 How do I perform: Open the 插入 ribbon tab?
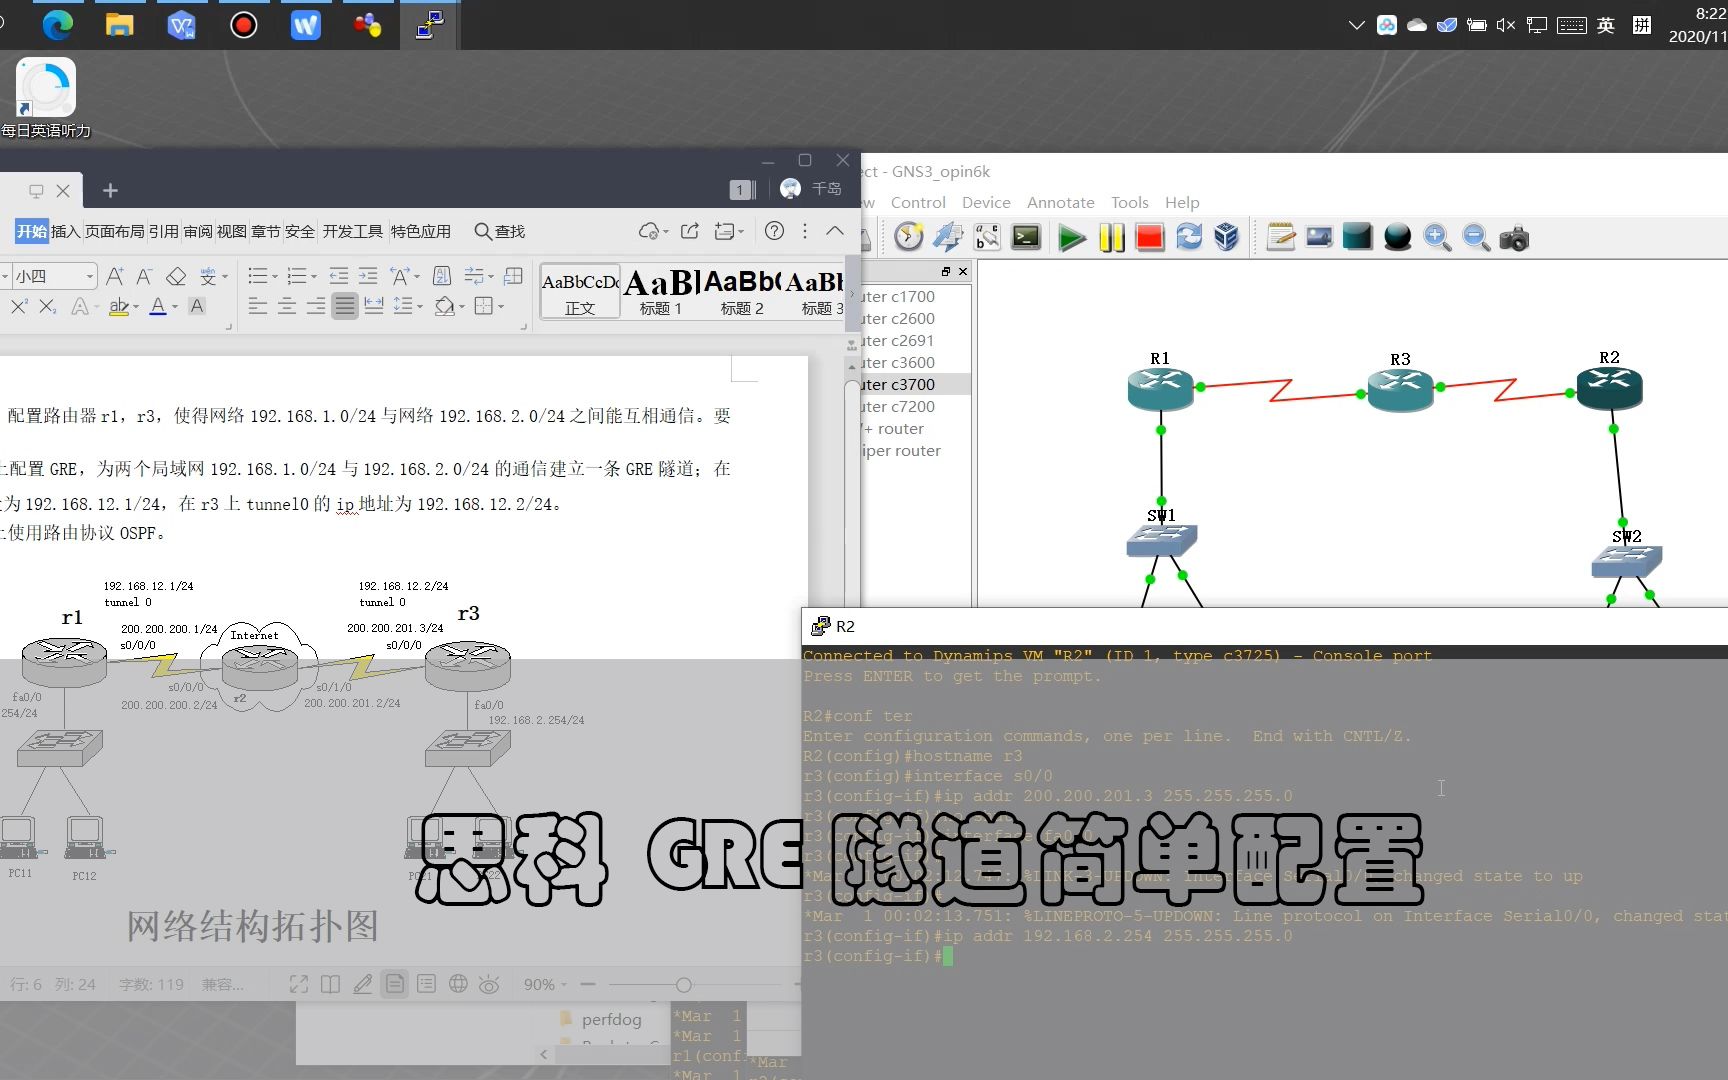pos(65,231)
